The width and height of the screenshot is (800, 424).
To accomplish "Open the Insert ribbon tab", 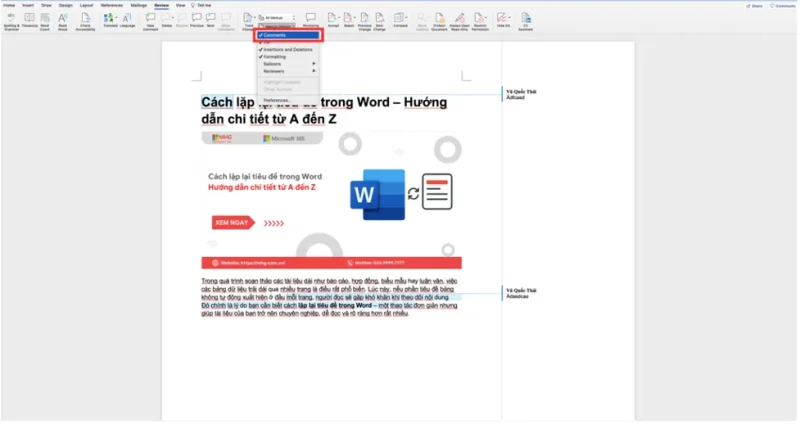I will (28, 5).
